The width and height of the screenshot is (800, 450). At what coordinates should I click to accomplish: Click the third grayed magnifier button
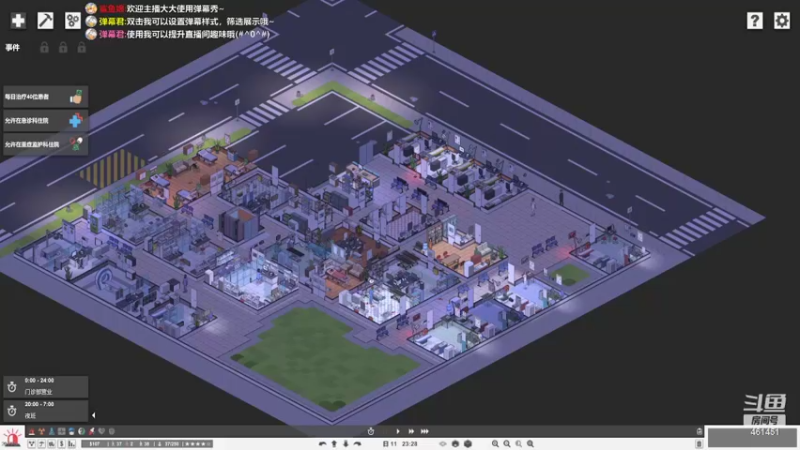519,444
